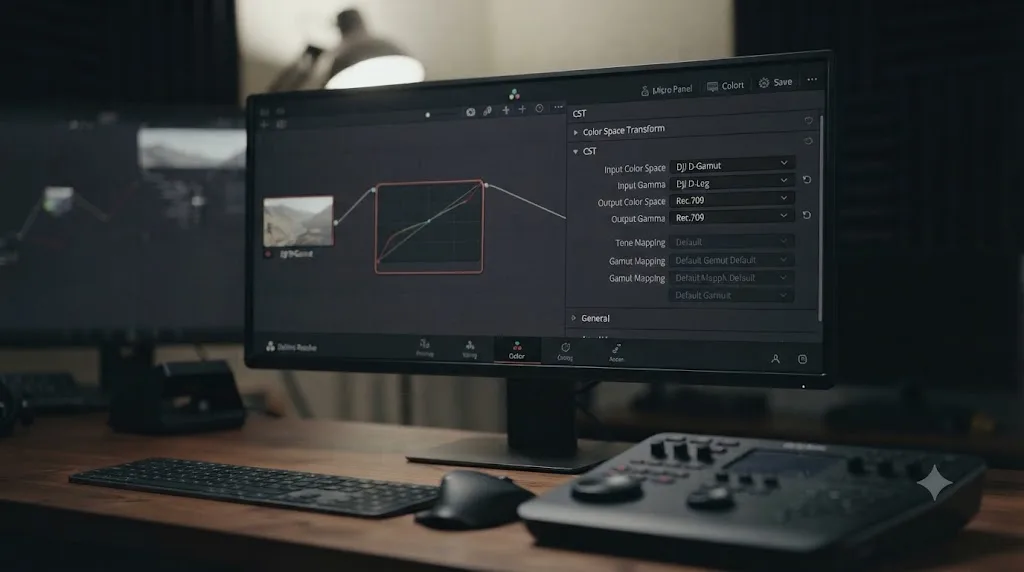Click the clock icon in node toolbar
Image resolution: width=1024 pixels, height=572 pixels.
coord(539,108)
